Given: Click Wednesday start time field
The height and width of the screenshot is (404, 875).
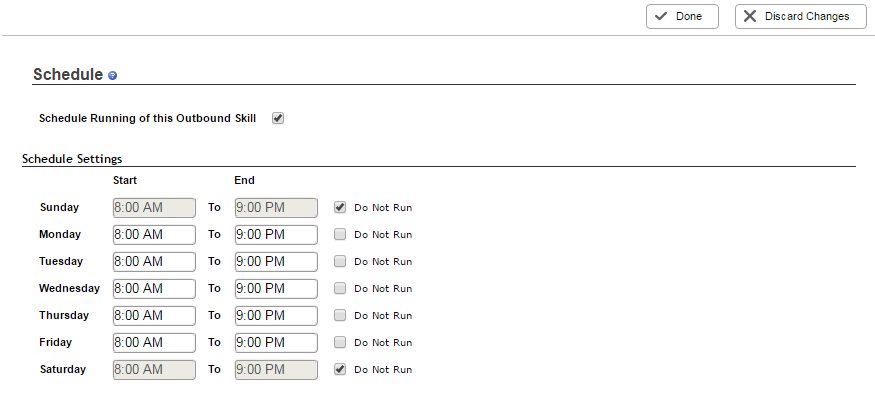Looking at the screenshot, I should [x=154, y=288].
